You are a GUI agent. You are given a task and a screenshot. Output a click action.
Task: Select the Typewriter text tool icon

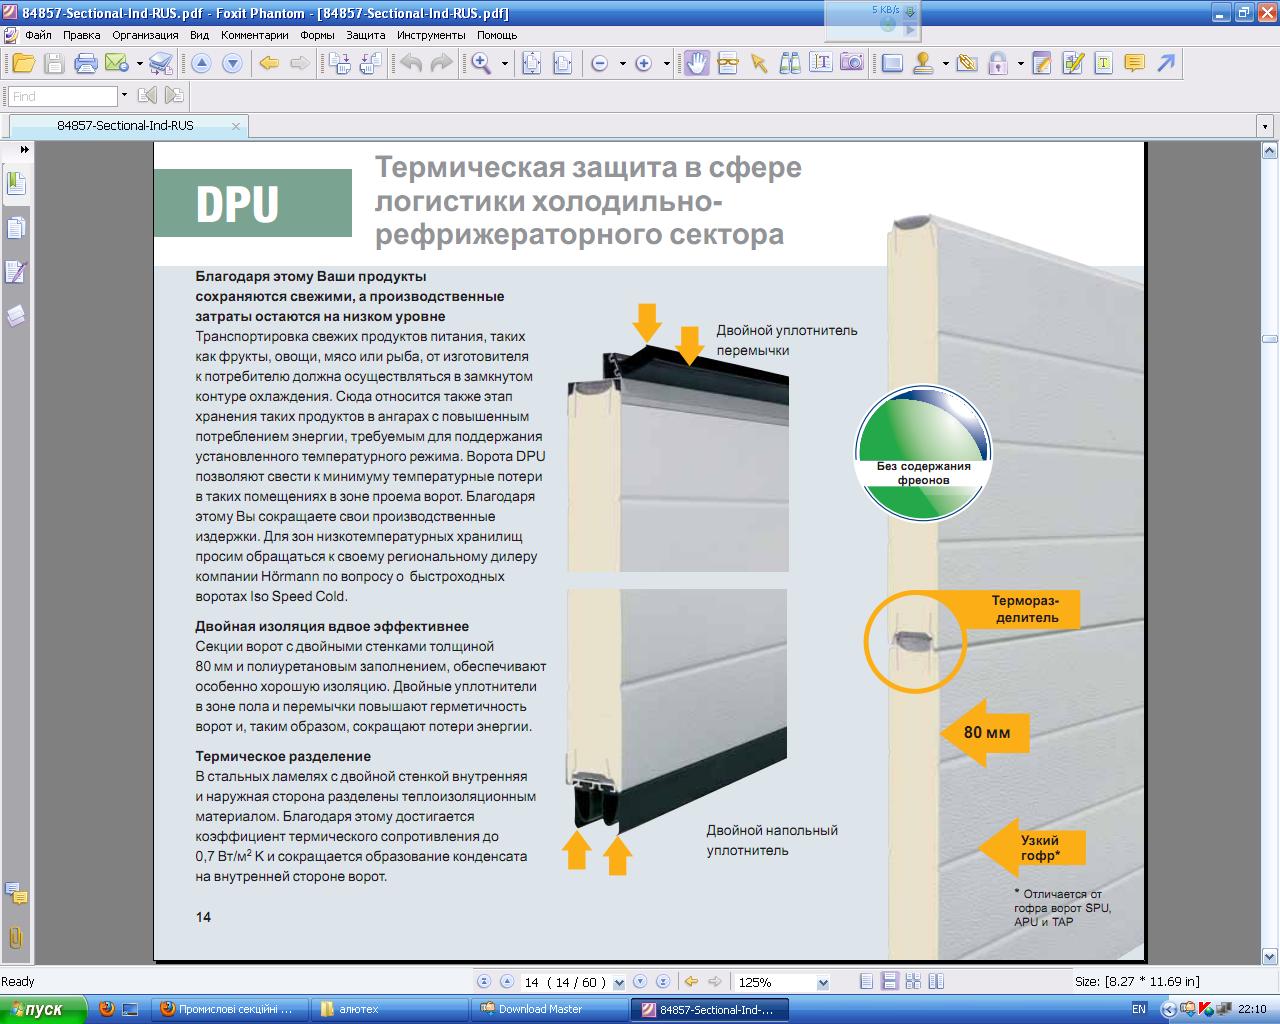coord(821,63)
